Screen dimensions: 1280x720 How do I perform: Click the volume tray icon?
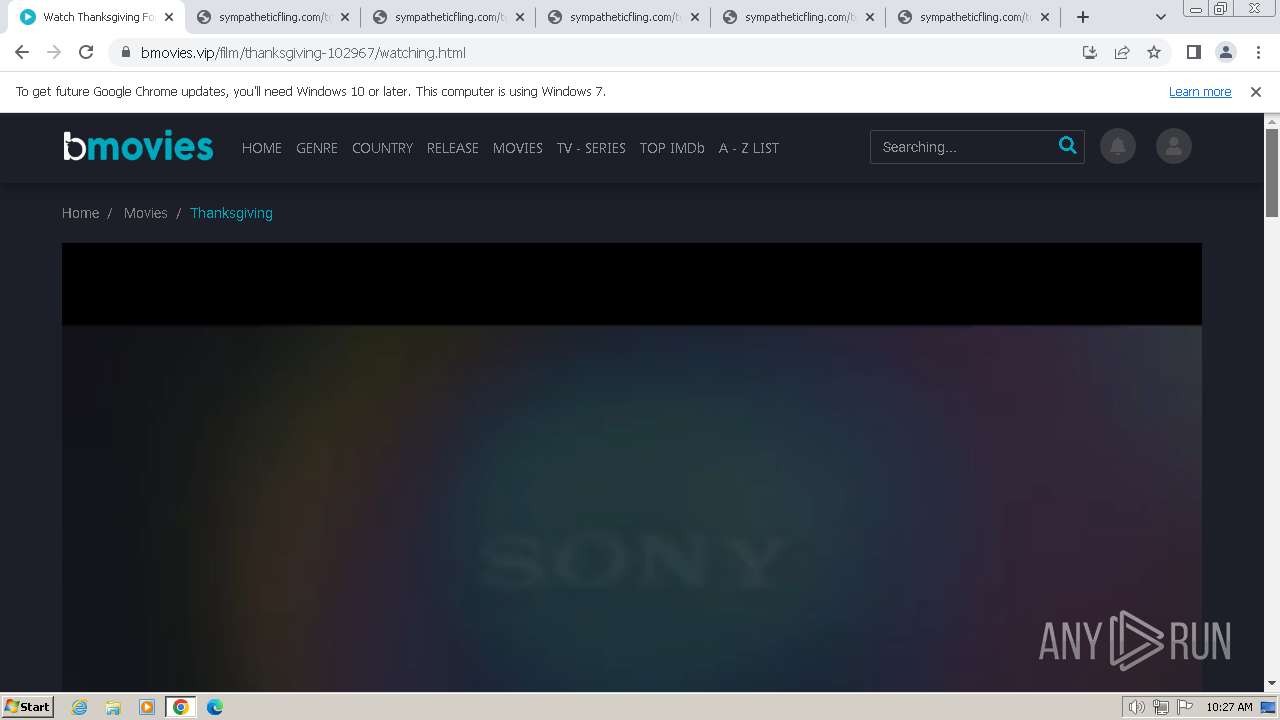[x=1136, y=707]
